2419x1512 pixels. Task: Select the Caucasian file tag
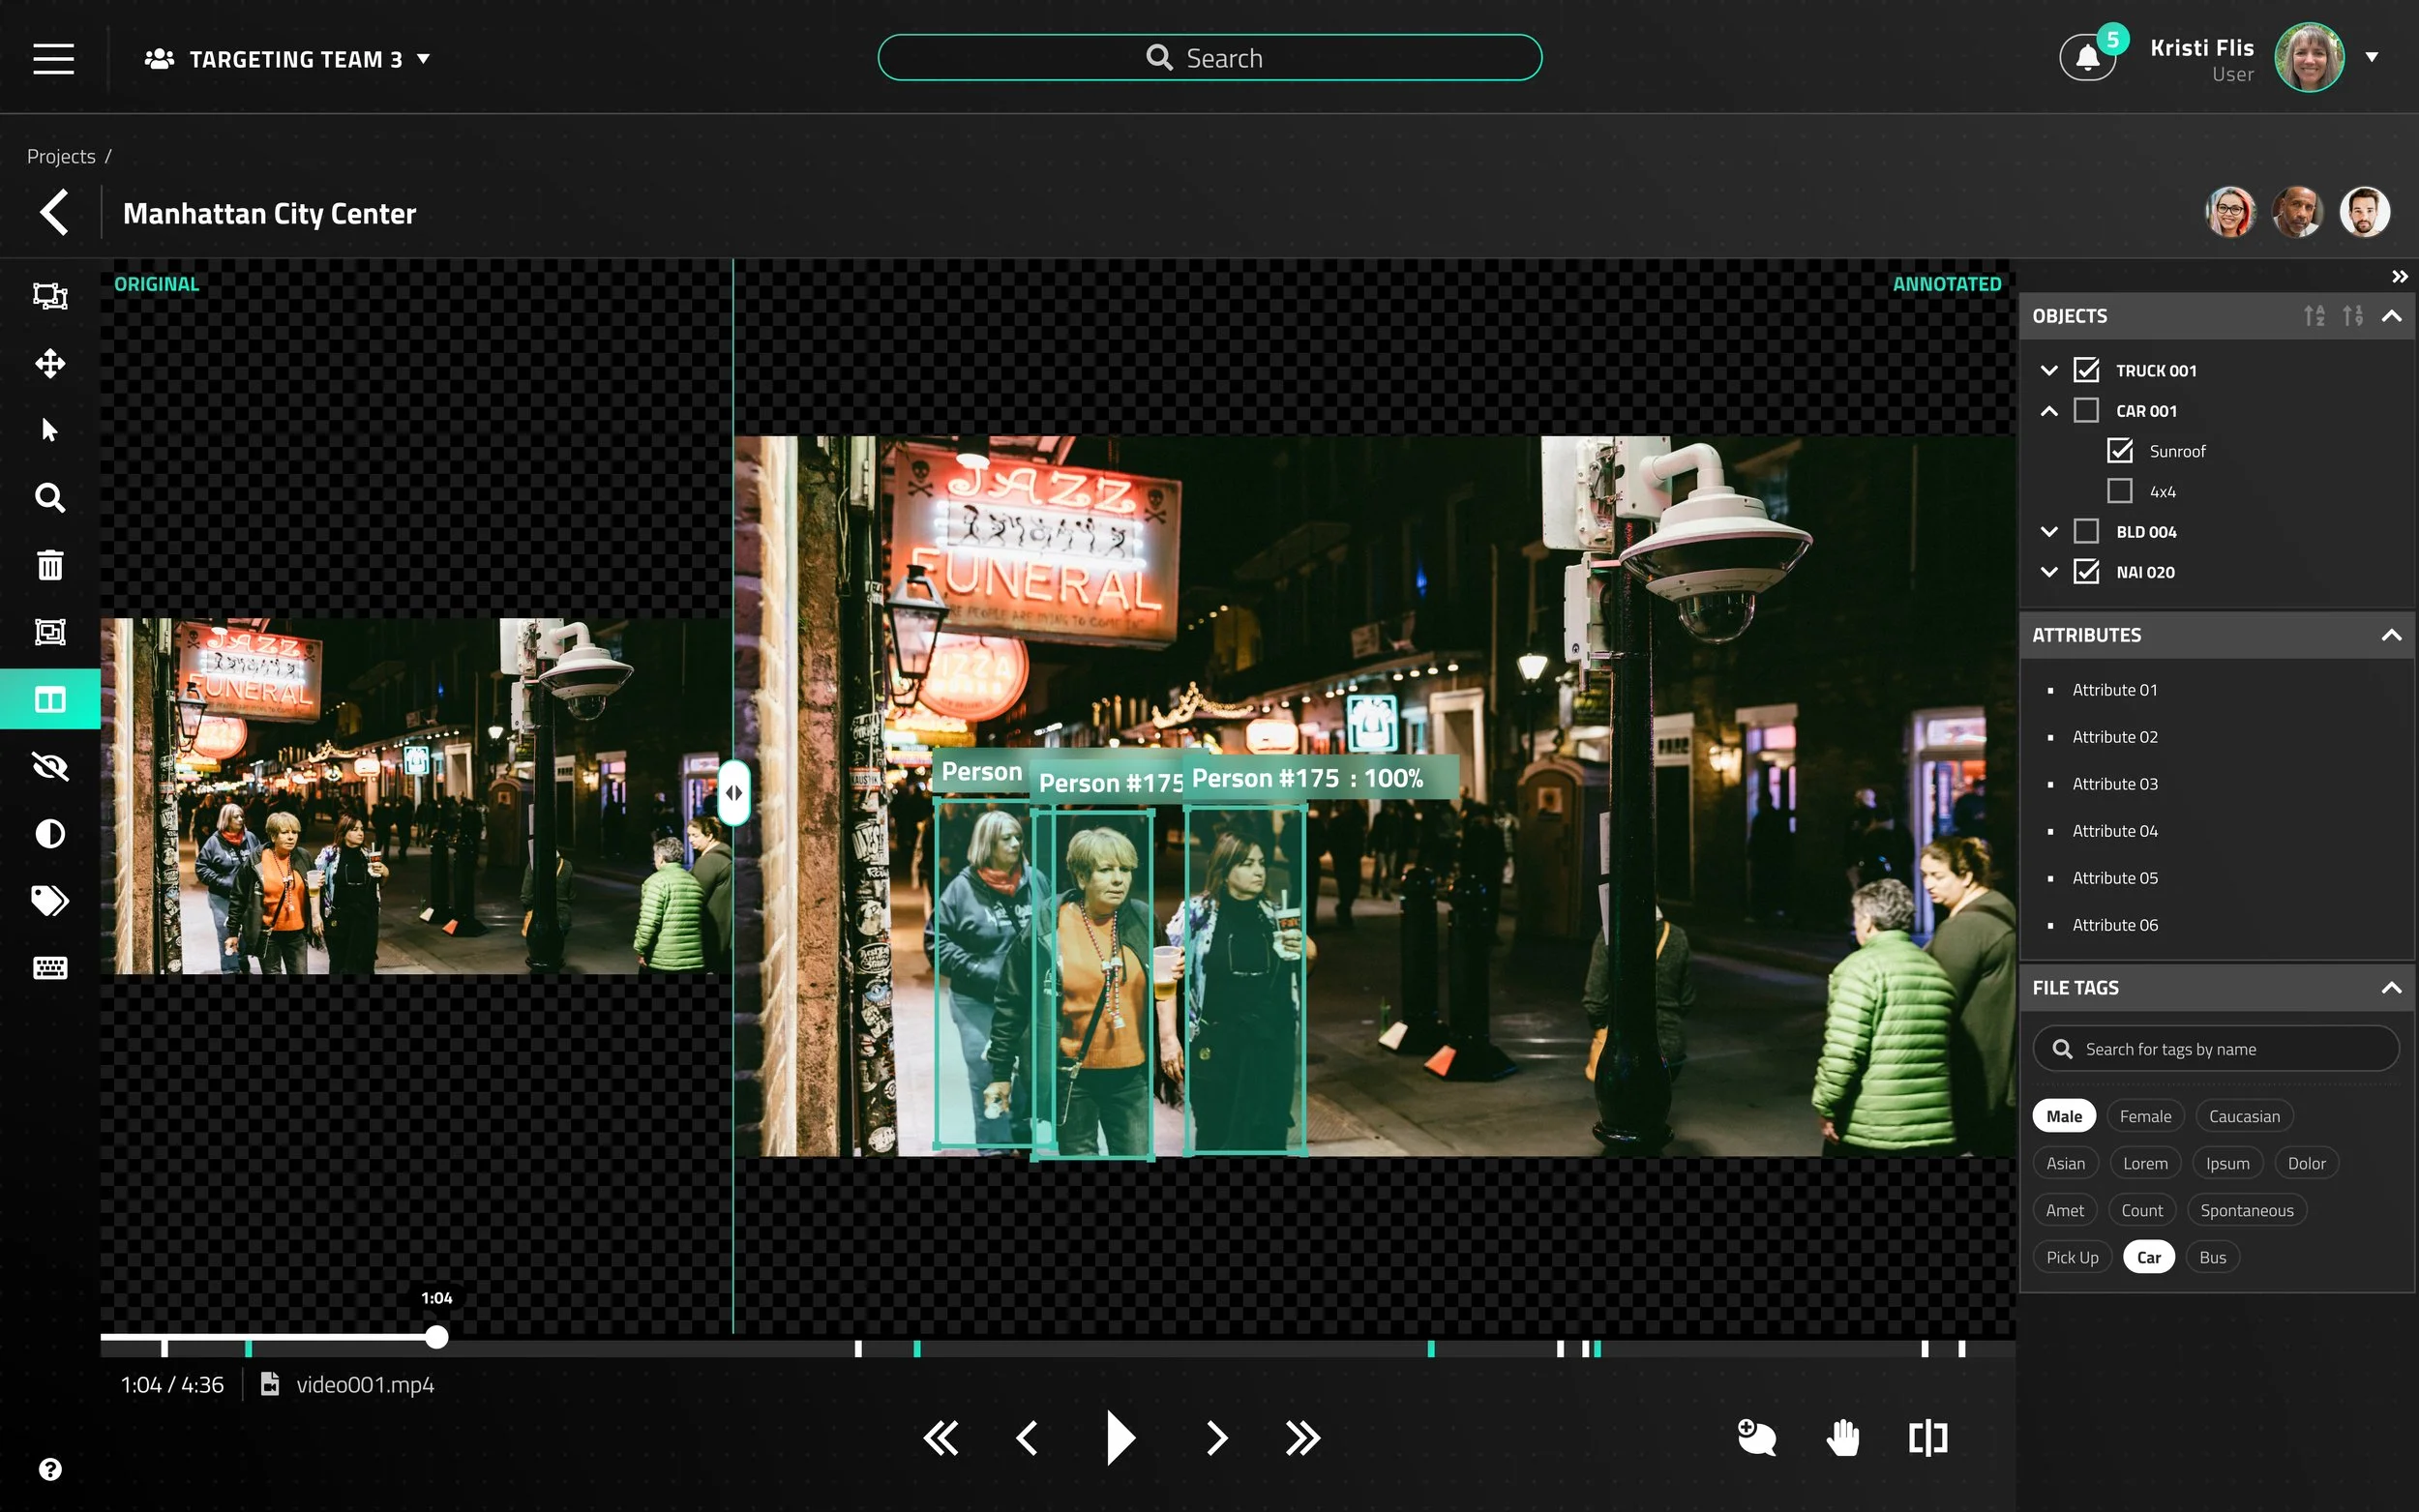(x=2244, y=1116)
